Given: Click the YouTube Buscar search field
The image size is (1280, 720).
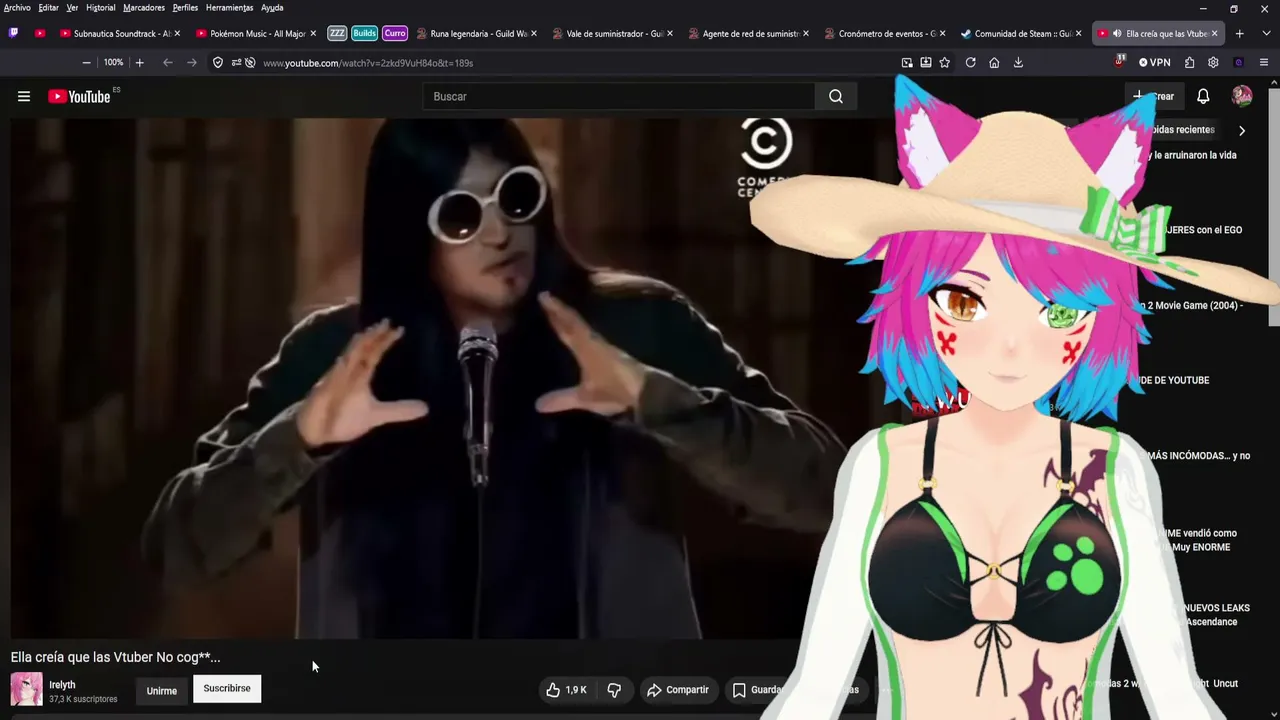Looking at the screenshot, I should [619, 96].
